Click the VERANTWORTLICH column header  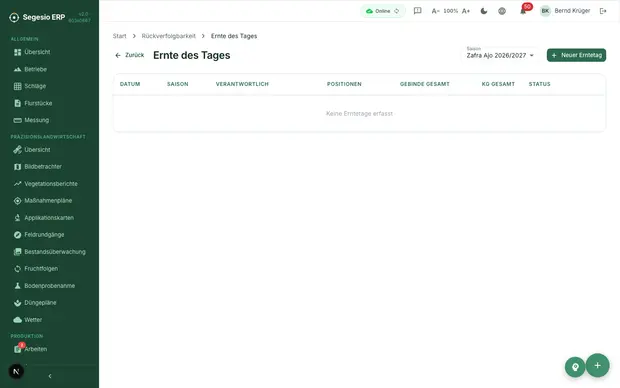[242, 84]
